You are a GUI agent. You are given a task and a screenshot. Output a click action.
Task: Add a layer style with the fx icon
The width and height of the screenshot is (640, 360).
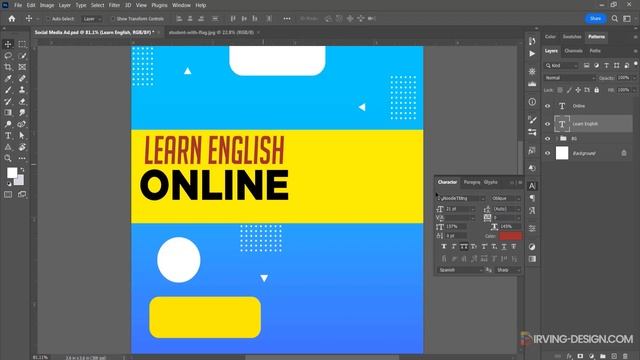pyautogui.click(x=569, y=356)
